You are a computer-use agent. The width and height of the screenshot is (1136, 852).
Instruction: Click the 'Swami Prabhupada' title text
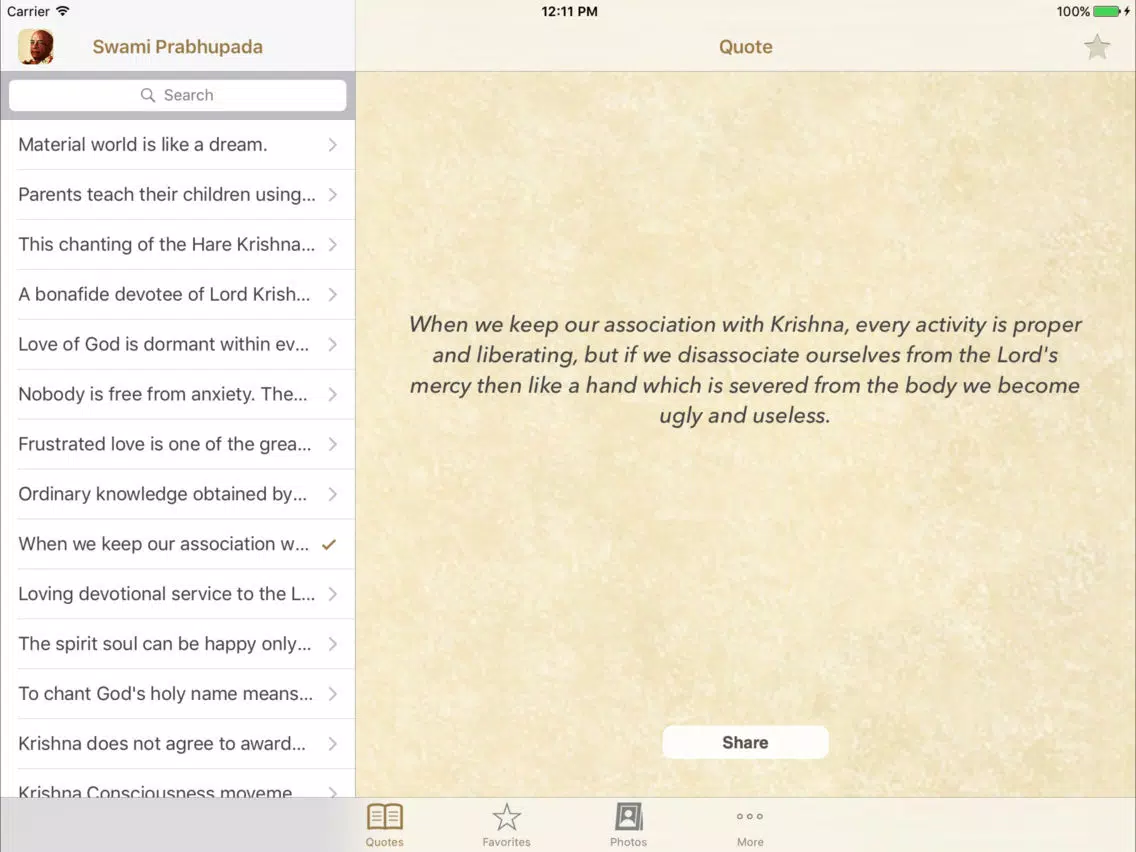[x=178, y=47]
